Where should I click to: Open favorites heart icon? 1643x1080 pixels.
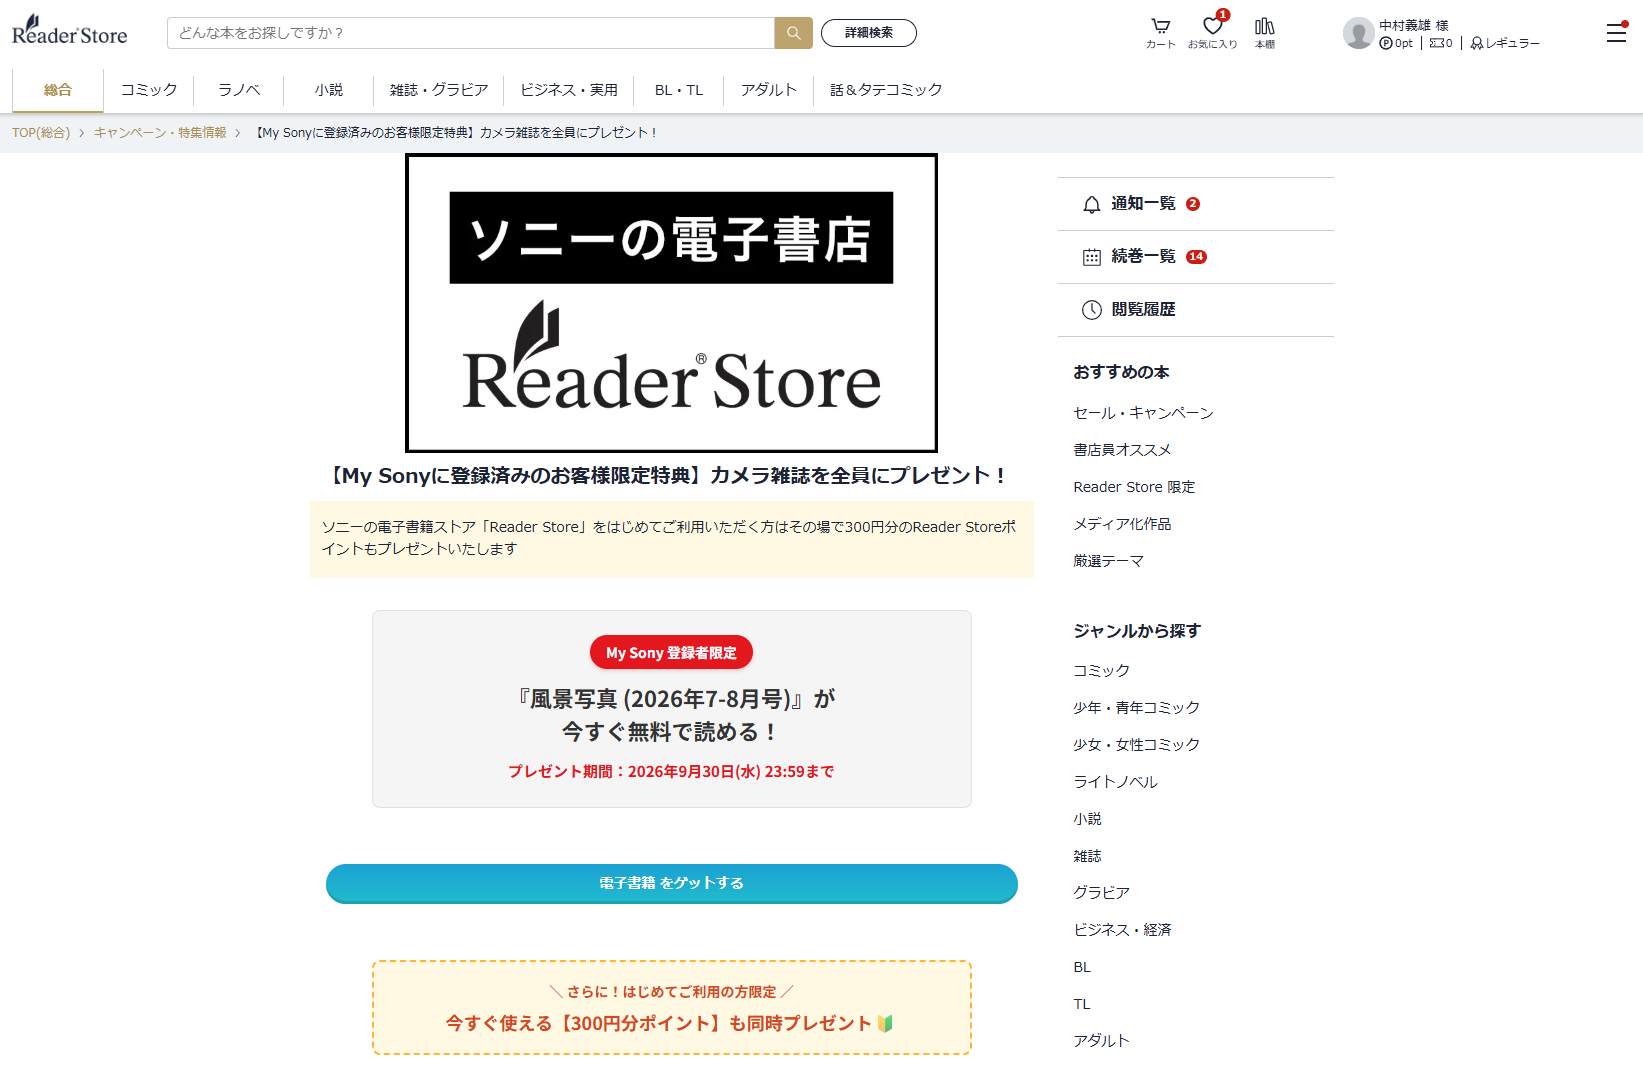coord(1213,33)
